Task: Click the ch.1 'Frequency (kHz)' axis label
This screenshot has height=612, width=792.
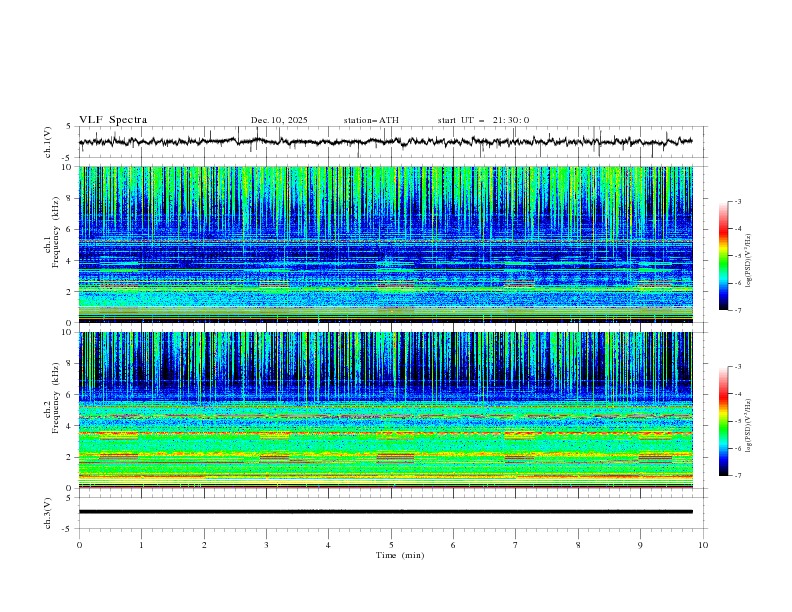Action: (56, 233)
